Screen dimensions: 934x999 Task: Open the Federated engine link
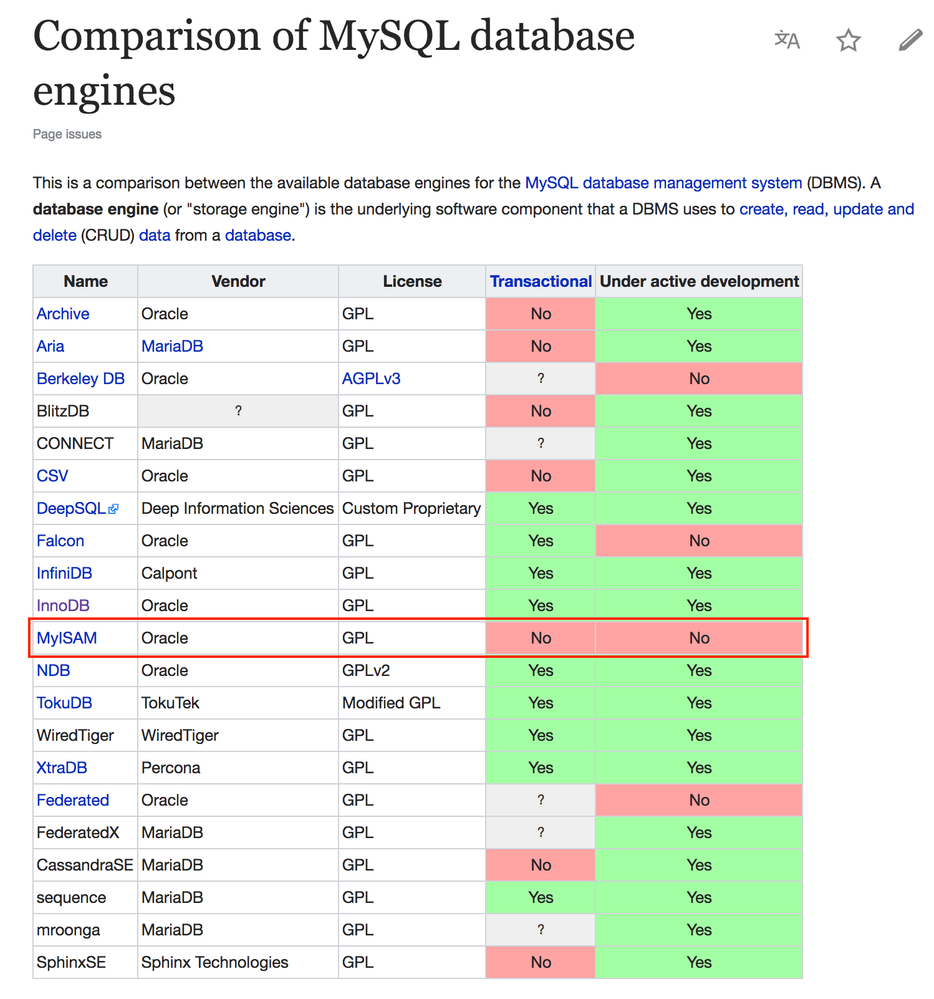point(73,800)
